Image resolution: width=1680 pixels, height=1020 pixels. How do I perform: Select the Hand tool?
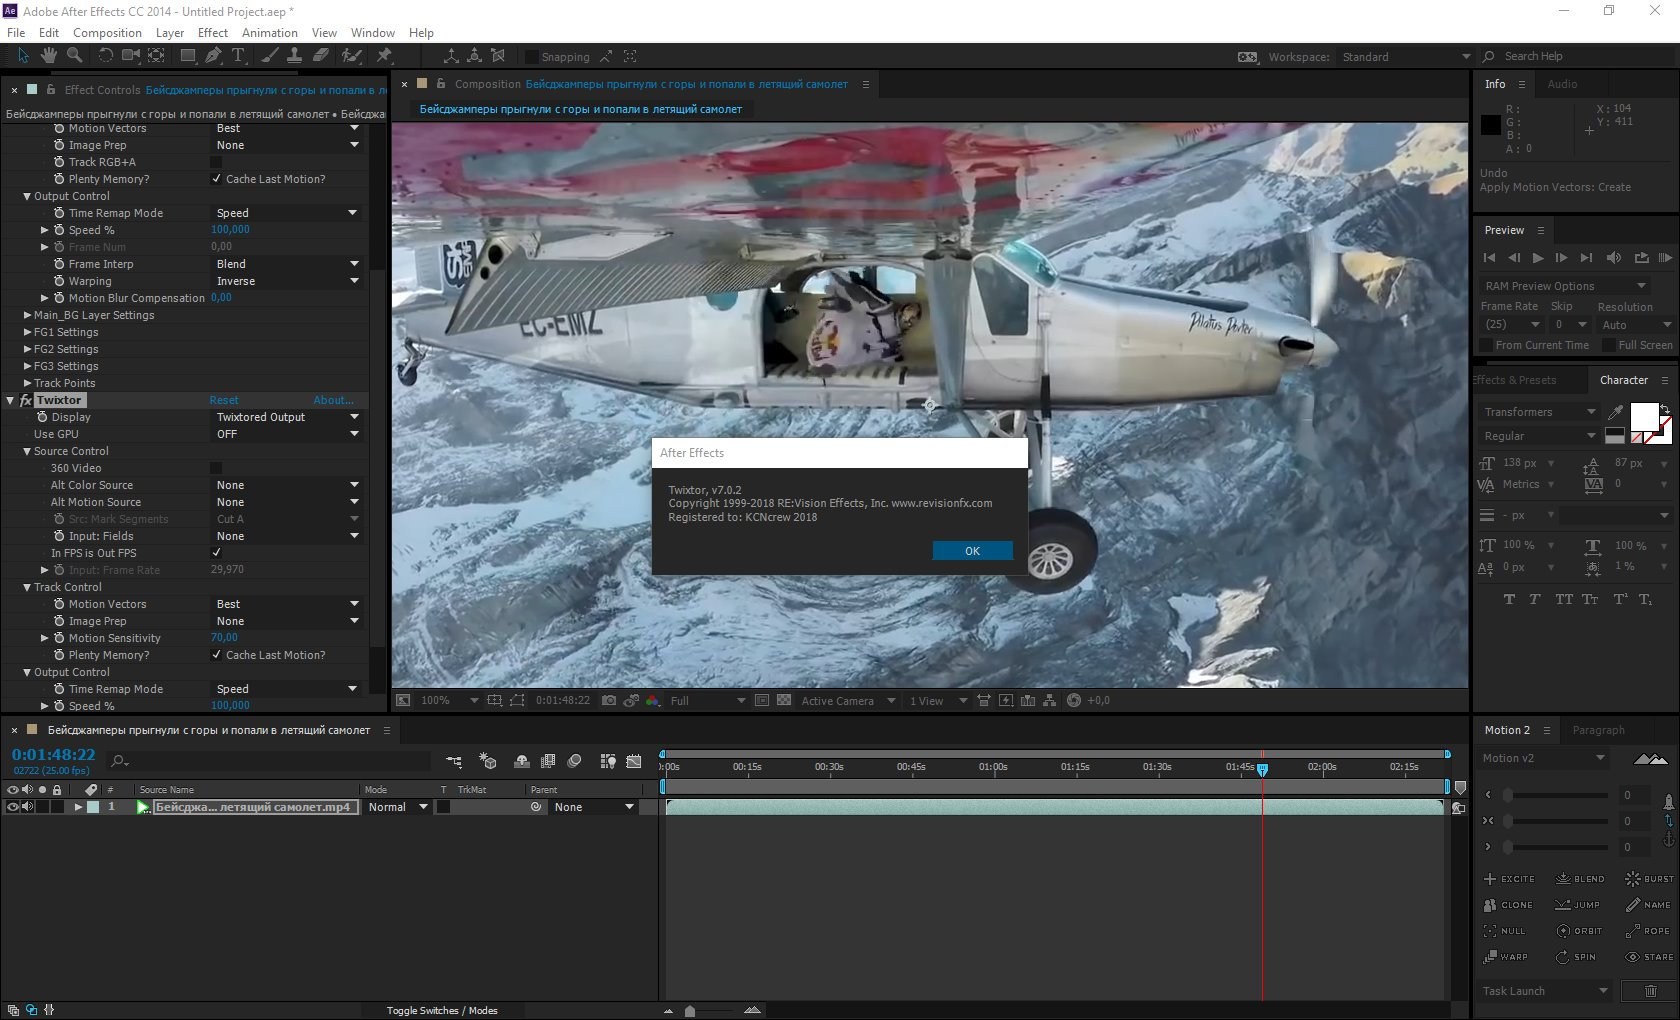48,56
